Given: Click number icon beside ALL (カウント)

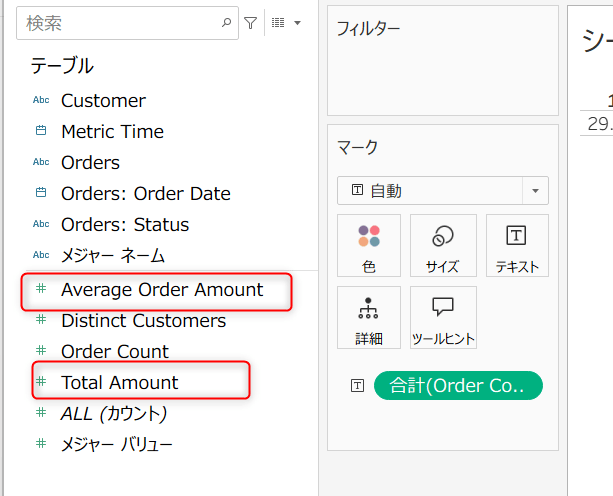Looking at the screenshot, I should coord(41,412).
